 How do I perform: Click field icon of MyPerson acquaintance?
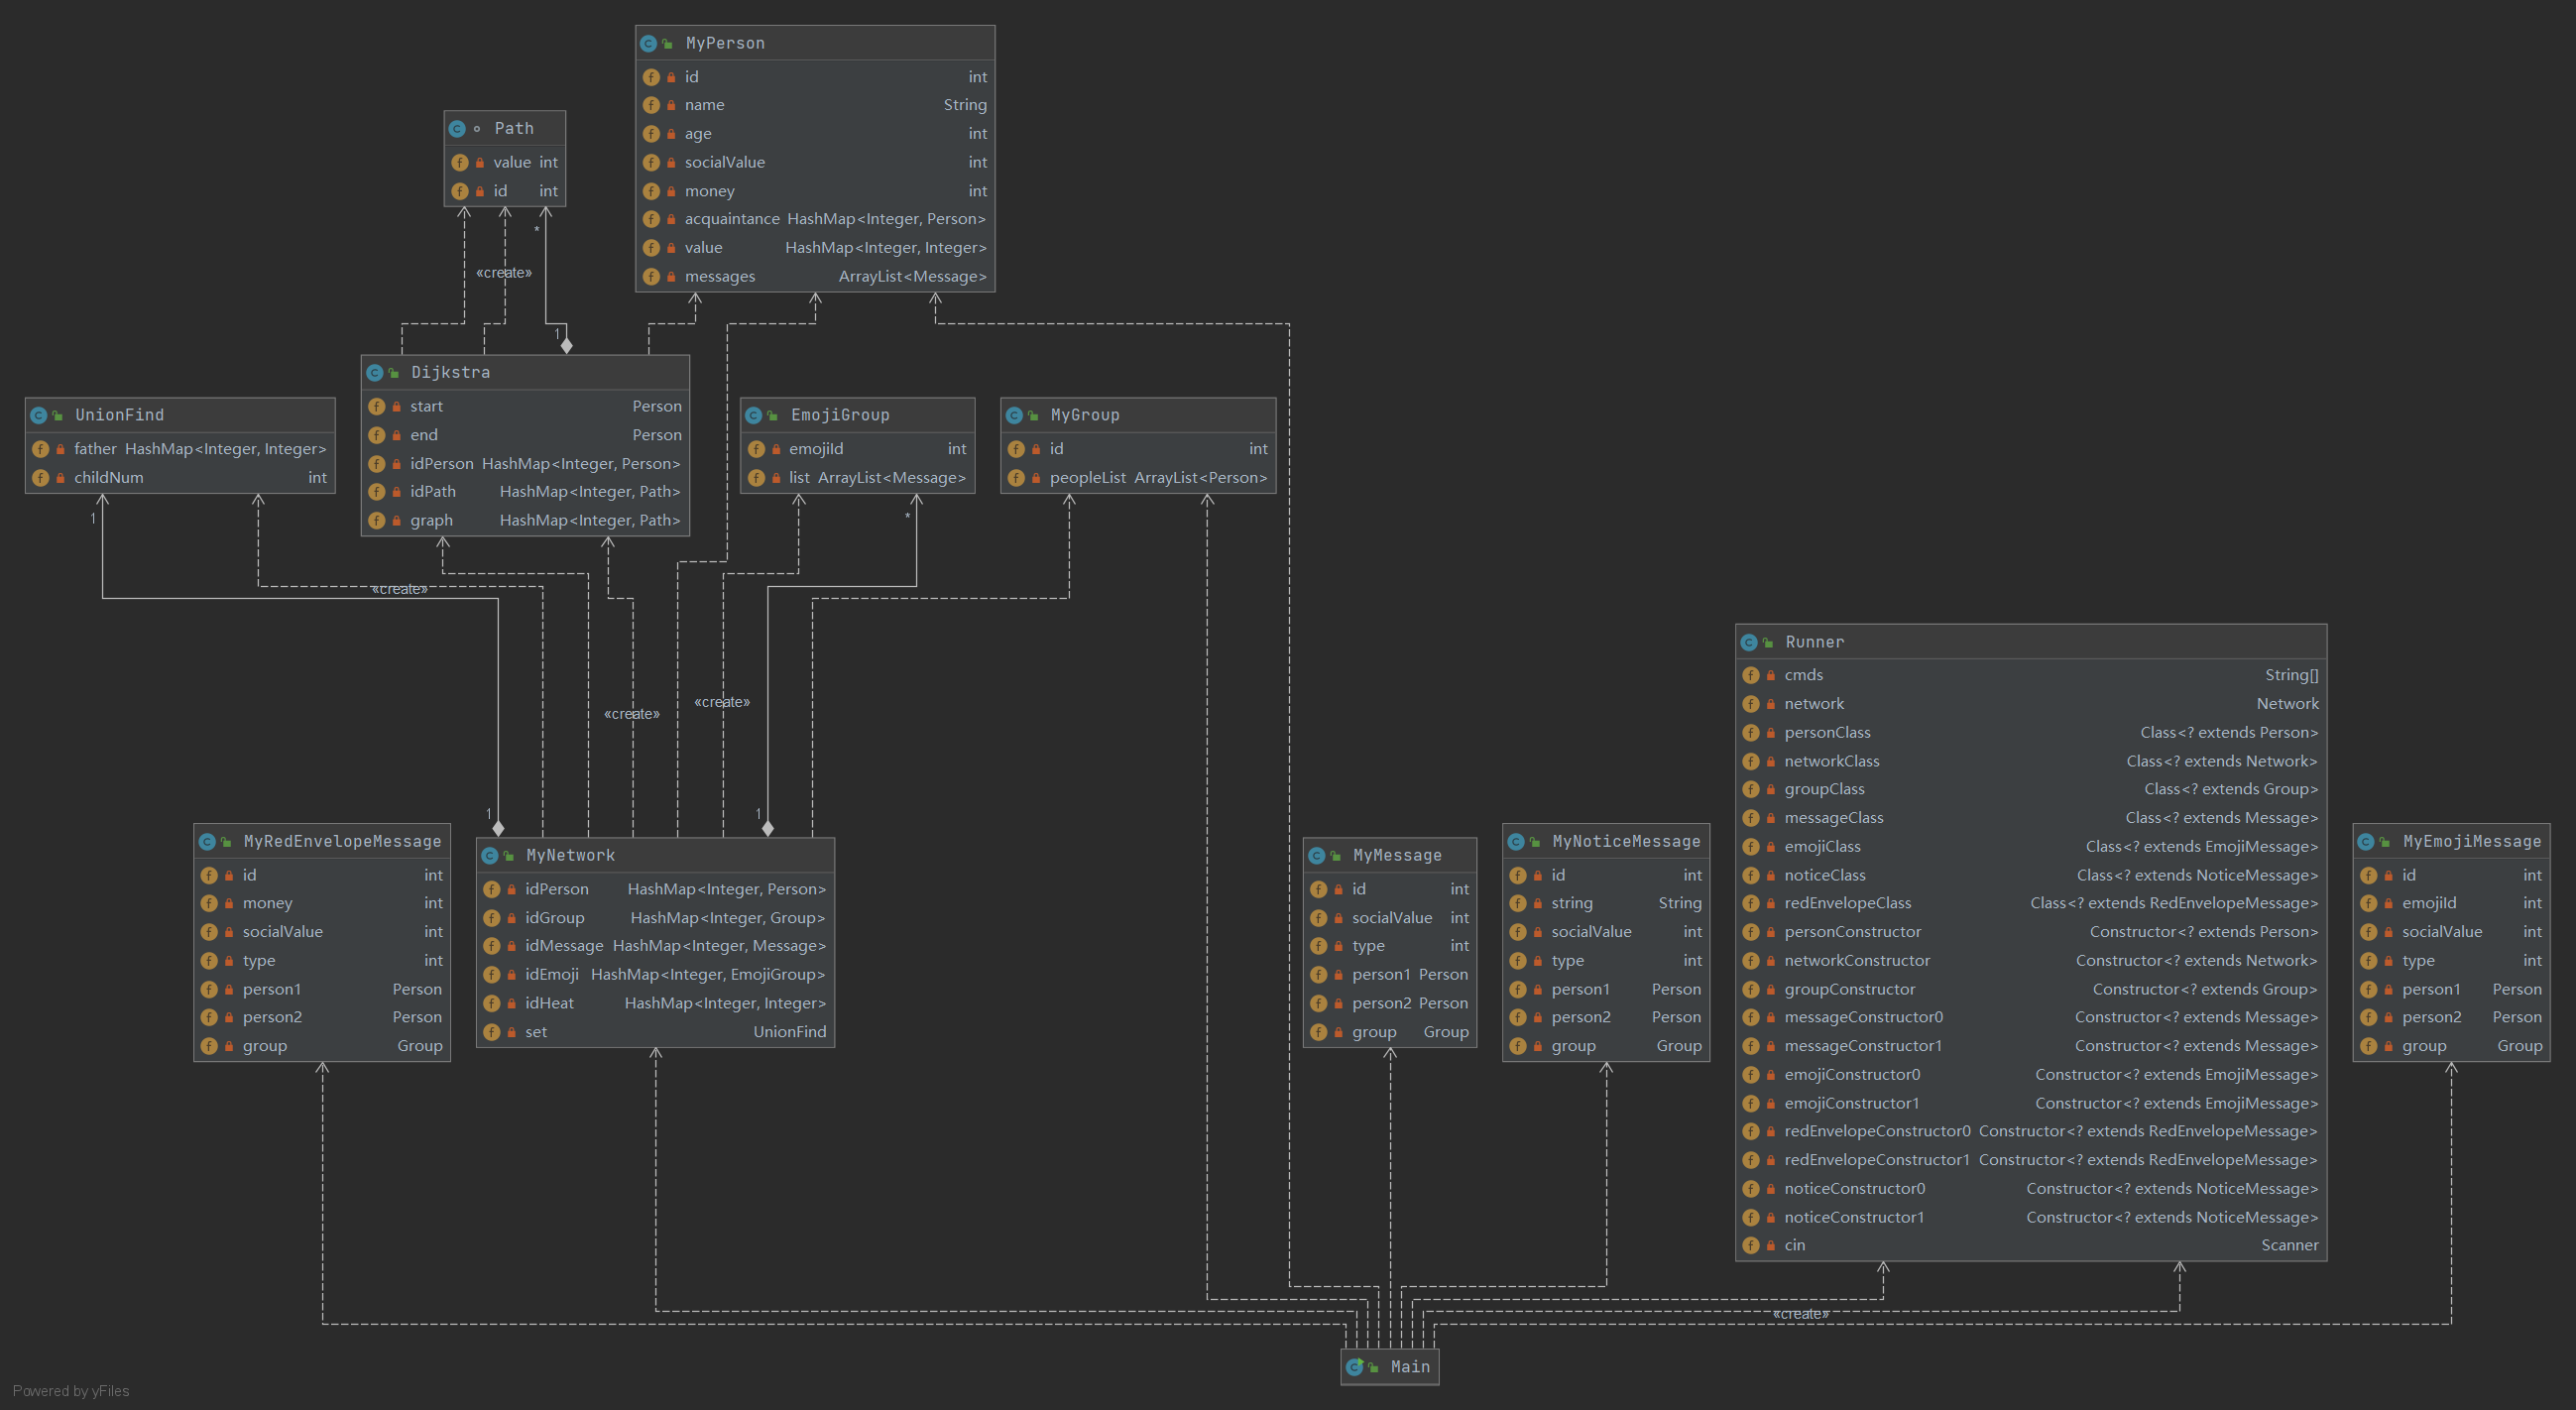click(651, 219)
